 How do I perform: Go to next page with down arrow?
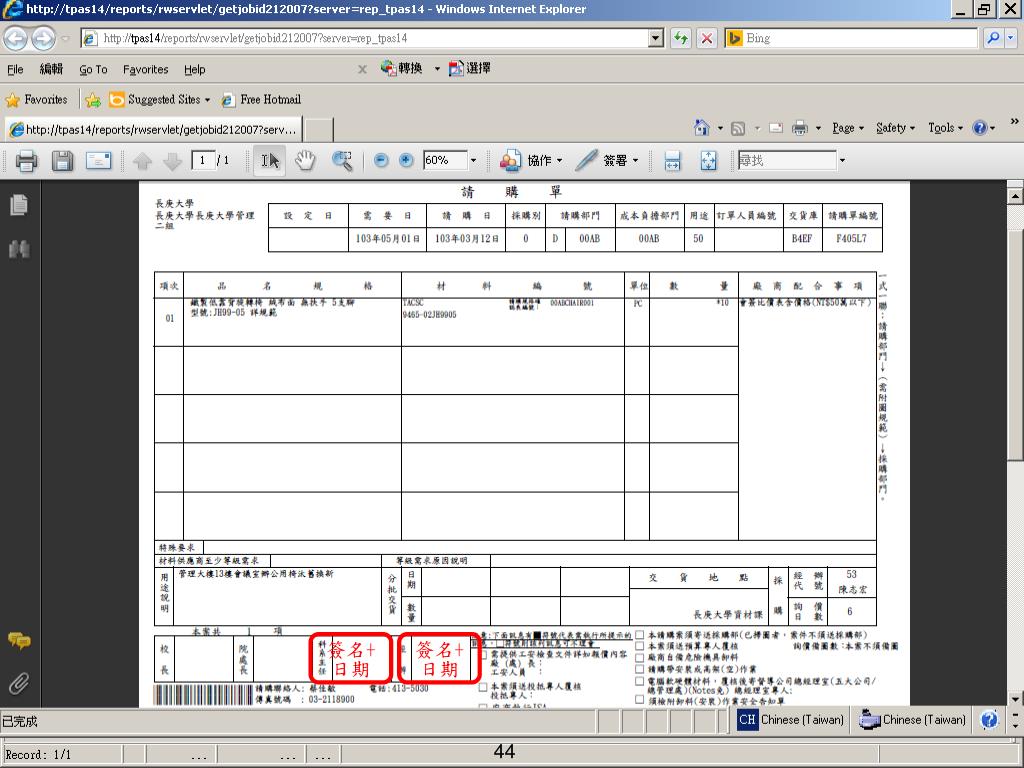(x=172, y=161)
